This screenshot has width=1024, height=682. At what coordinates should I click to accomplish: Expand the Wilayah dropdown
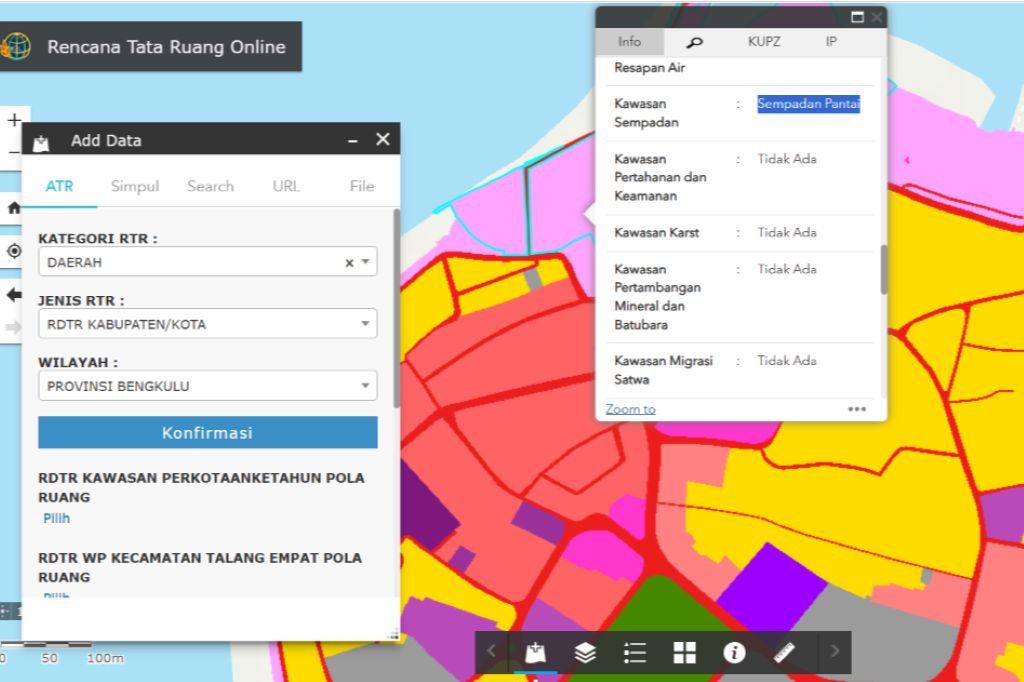[366, 385]
